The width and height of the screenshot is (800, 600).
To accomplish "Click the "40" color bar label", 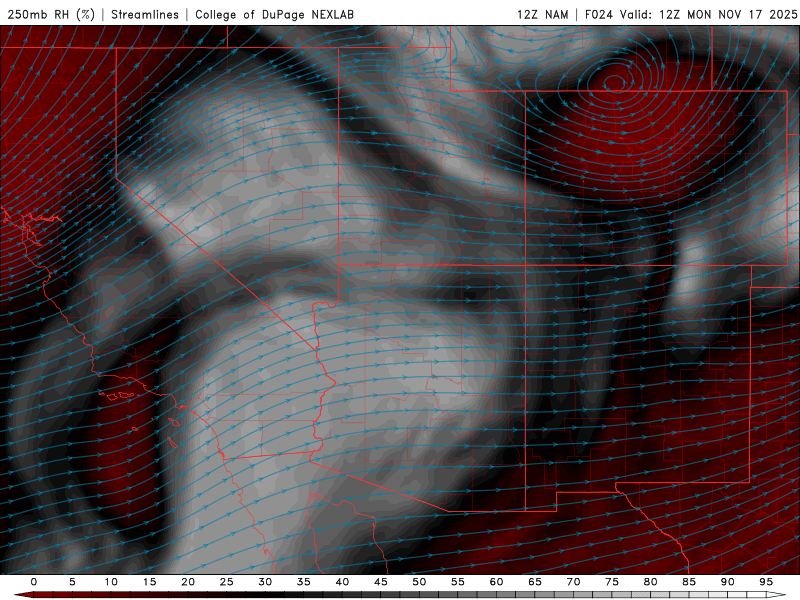I will pyautogui.click(x=342, y=582).
